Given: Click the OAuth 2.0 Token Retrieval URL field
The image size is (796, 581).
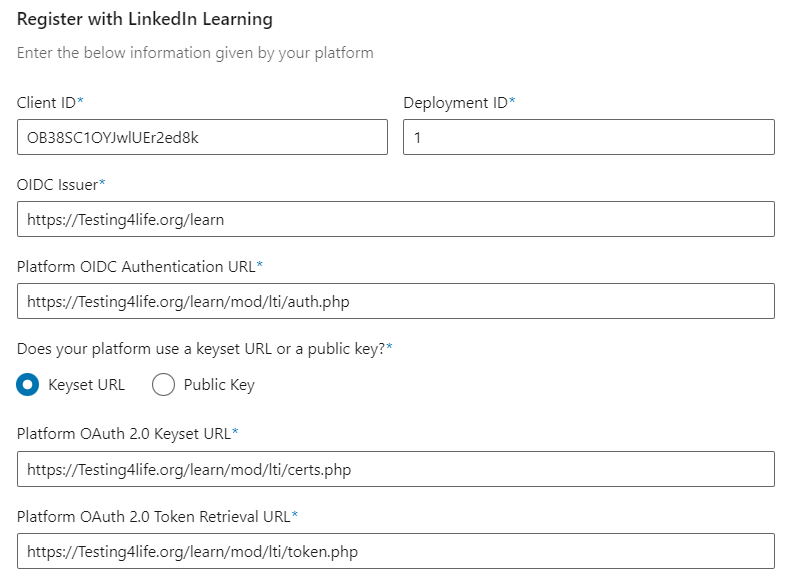Looking at the screenshot, I should pyautogui.click(x=396, y=551).
